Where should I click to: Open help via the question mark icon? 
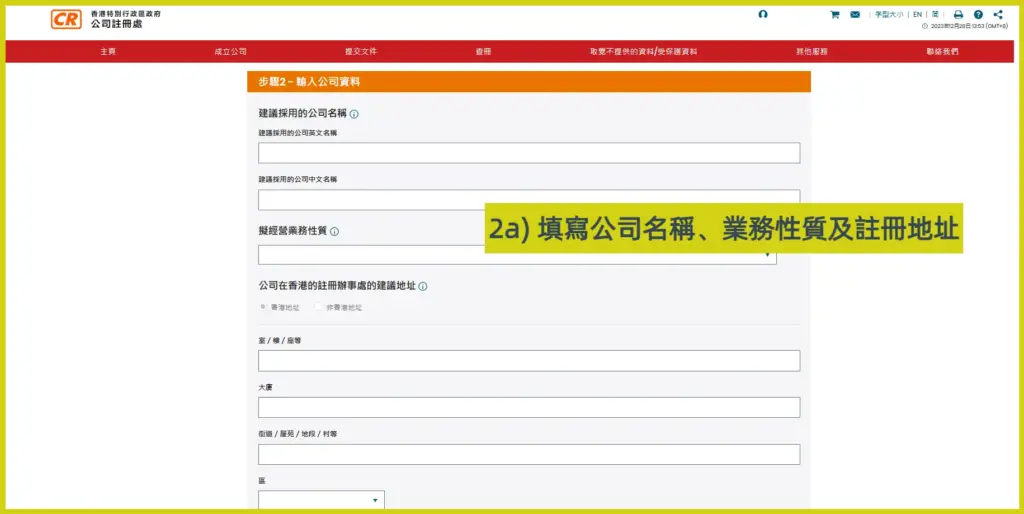tap(978, 15)
